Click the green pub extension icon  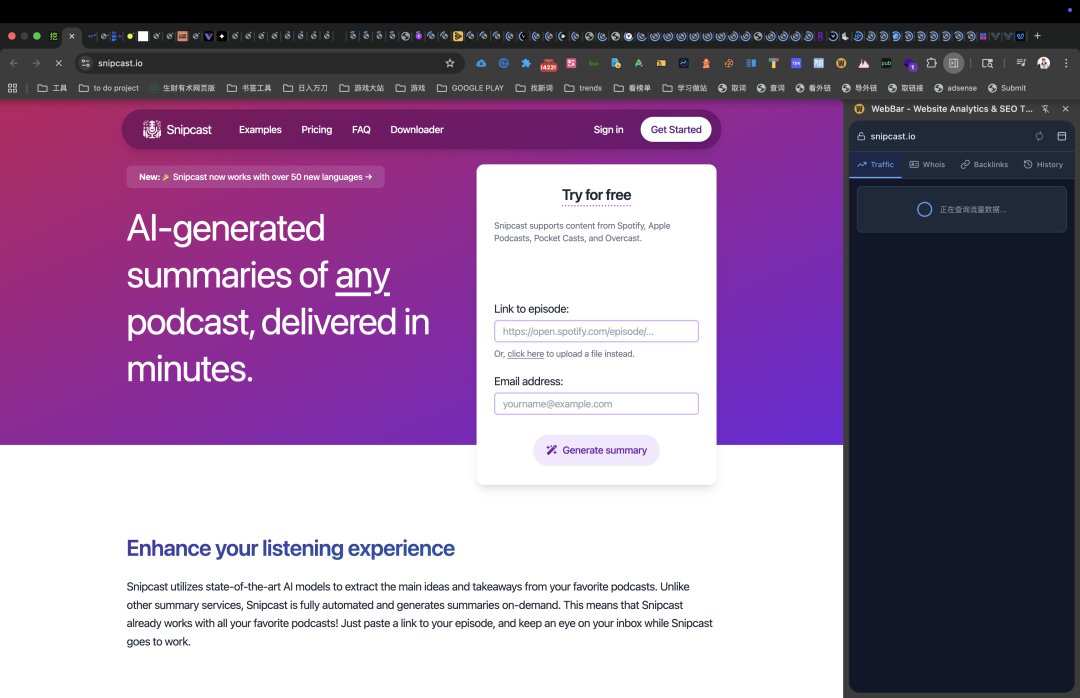tap(886, 63)
